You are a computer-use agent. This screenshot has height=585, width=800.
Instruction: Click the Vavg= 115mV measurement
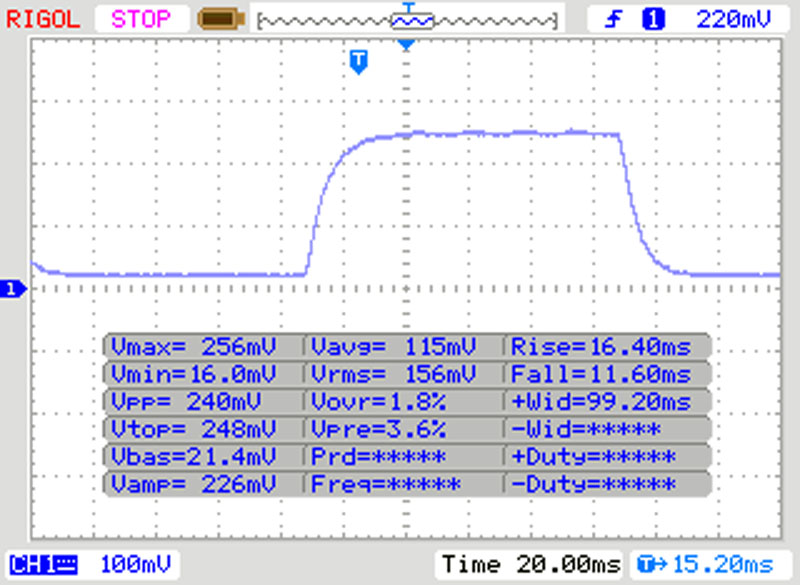(x=394, y=347)
